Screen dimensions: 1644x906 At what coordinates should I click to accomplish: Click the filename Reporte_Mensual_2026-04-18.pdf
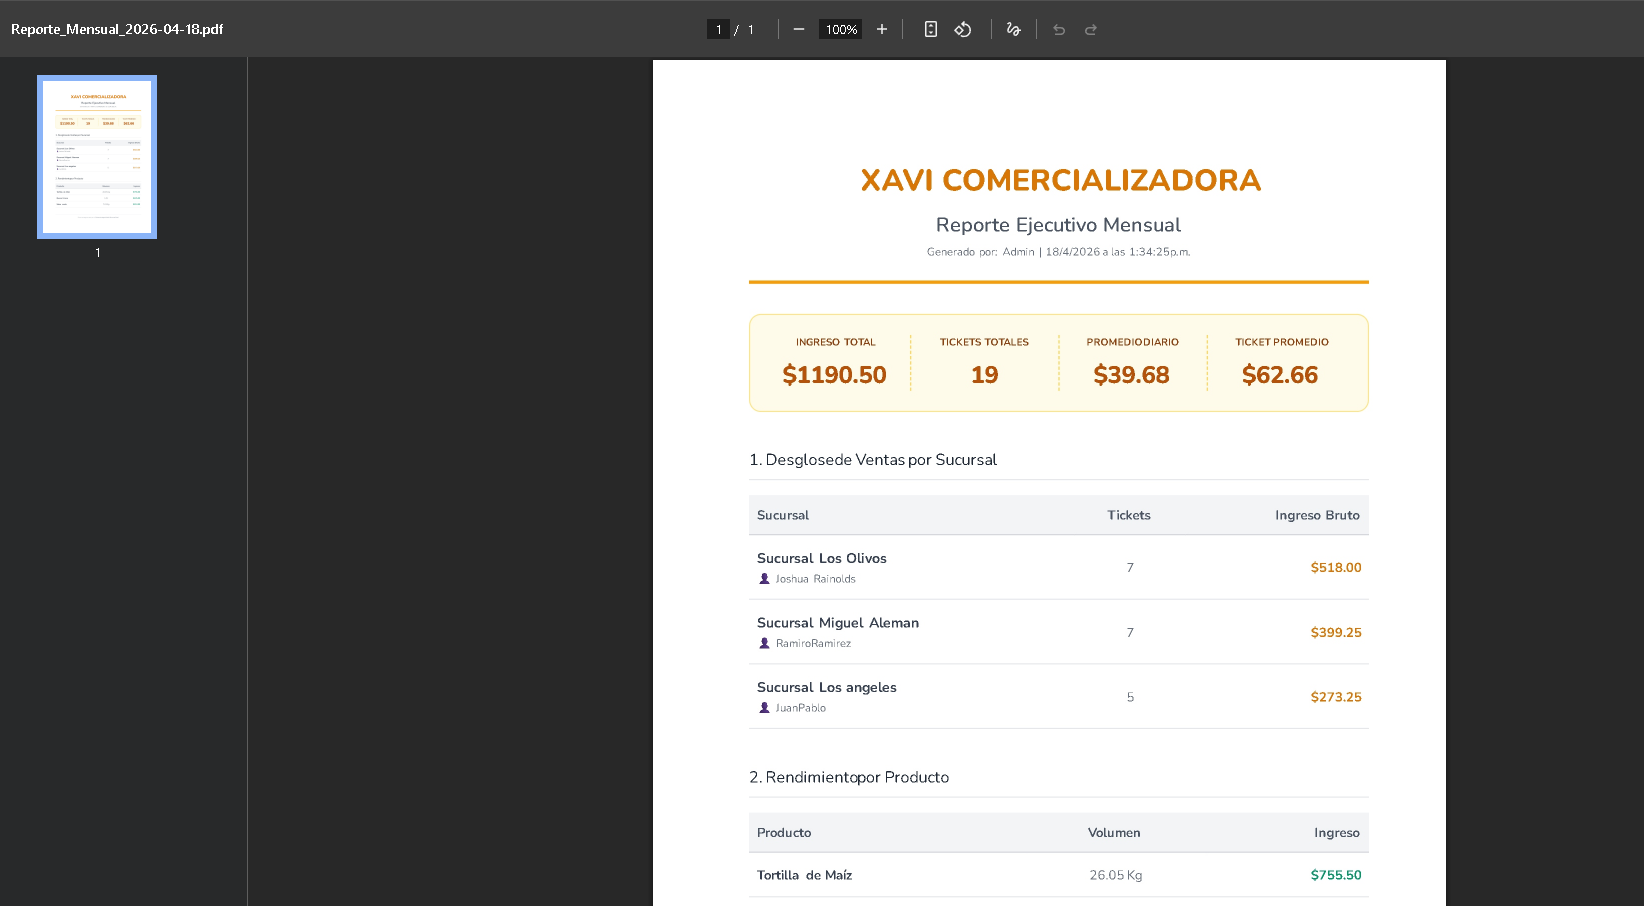116,29
